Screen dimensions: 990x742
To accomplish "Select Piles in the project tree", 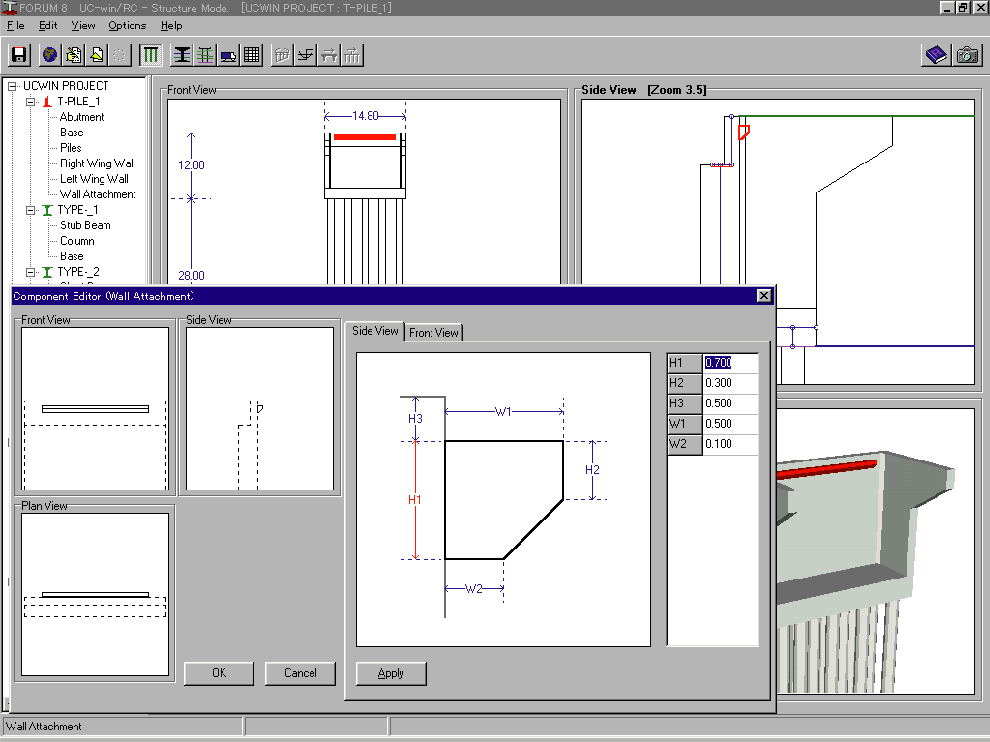I will 71,148.
